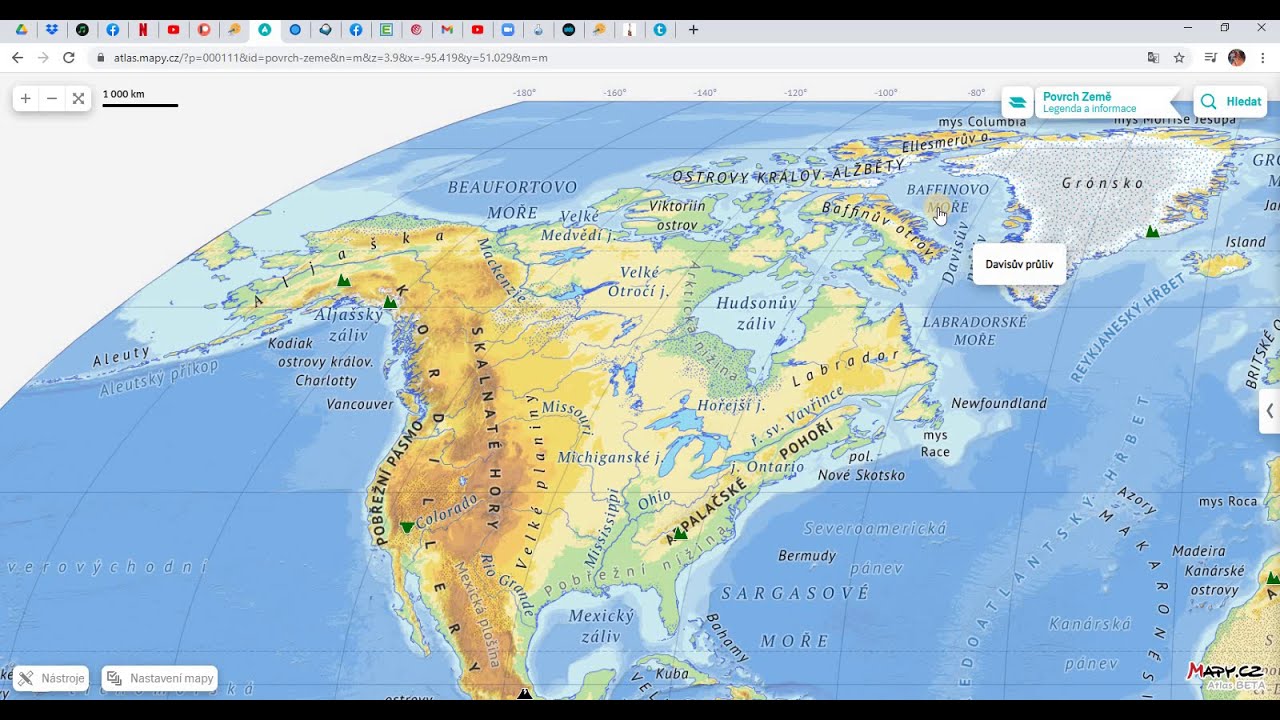Viewport: 1280px width, 720px height.
Task: Click the Vancouver island label
Action: 360,404
